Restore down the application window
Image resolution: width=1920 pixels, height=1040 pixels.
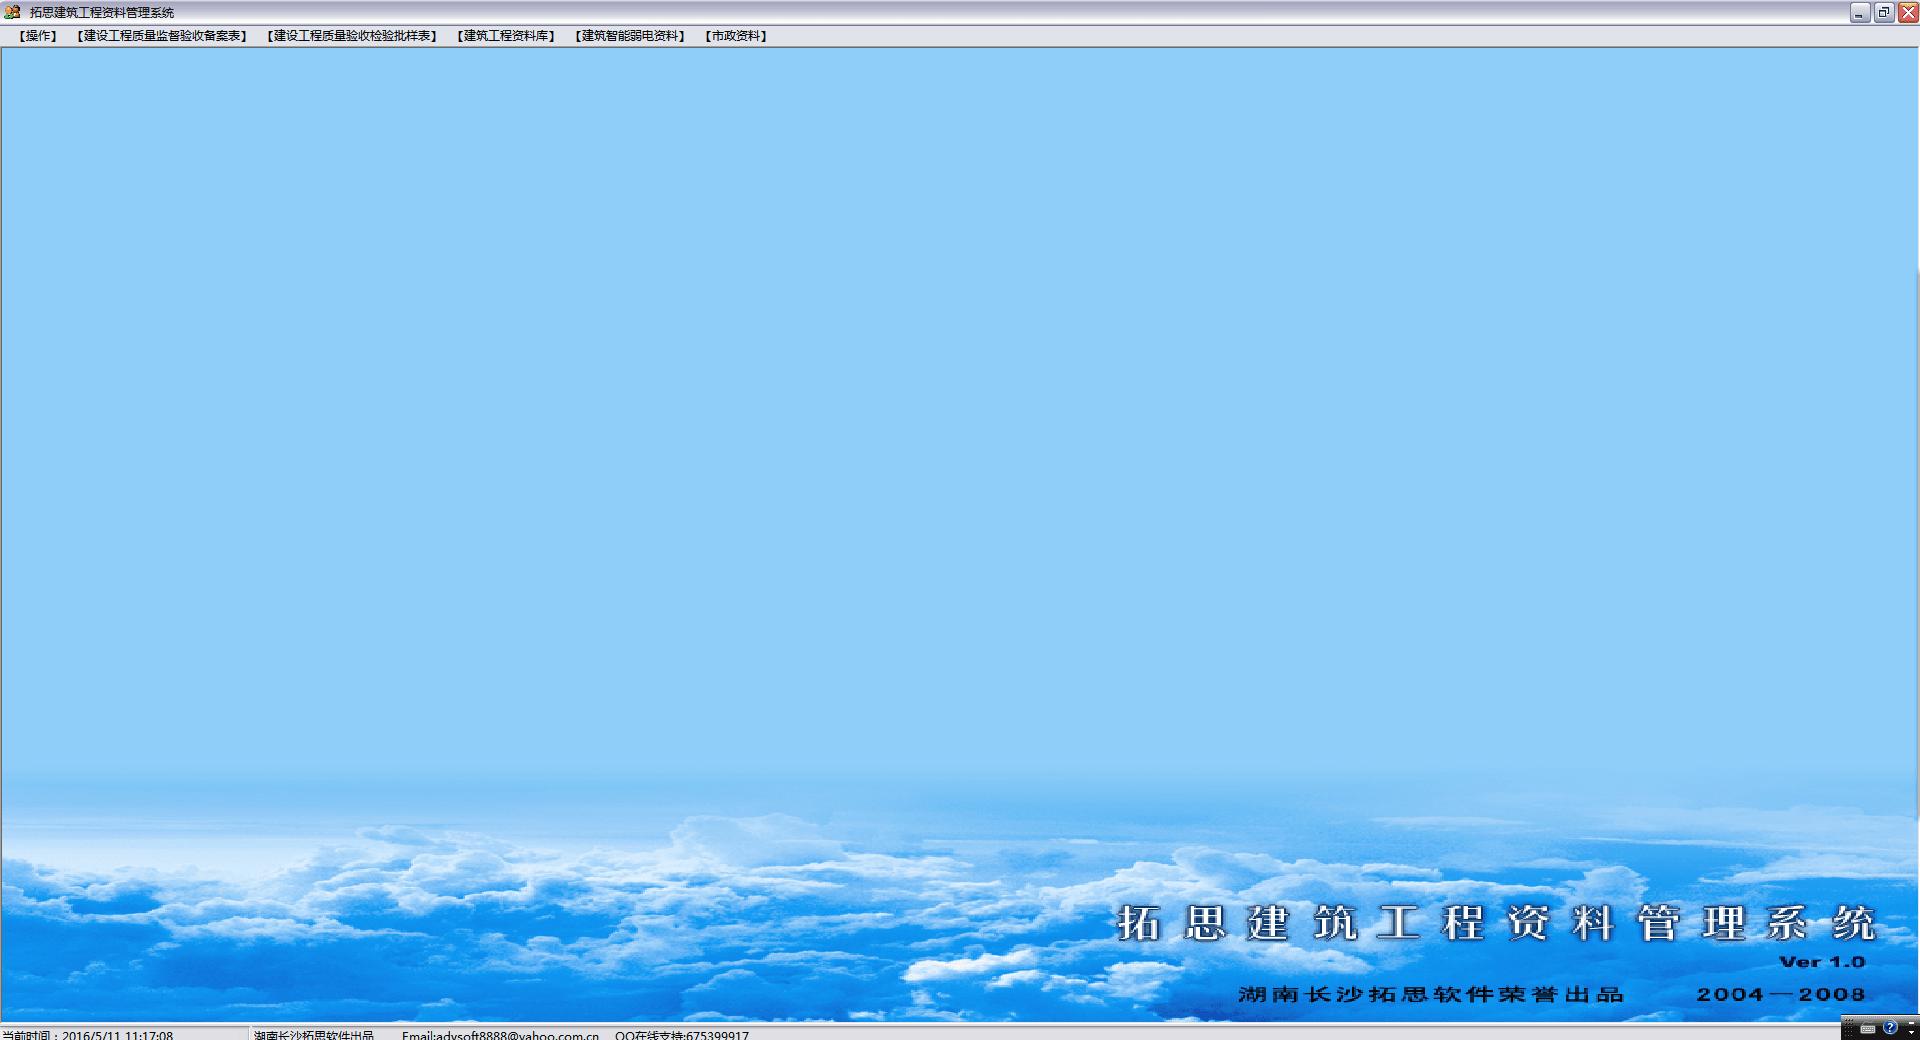pyautogui.click(x=1884, y=13)
